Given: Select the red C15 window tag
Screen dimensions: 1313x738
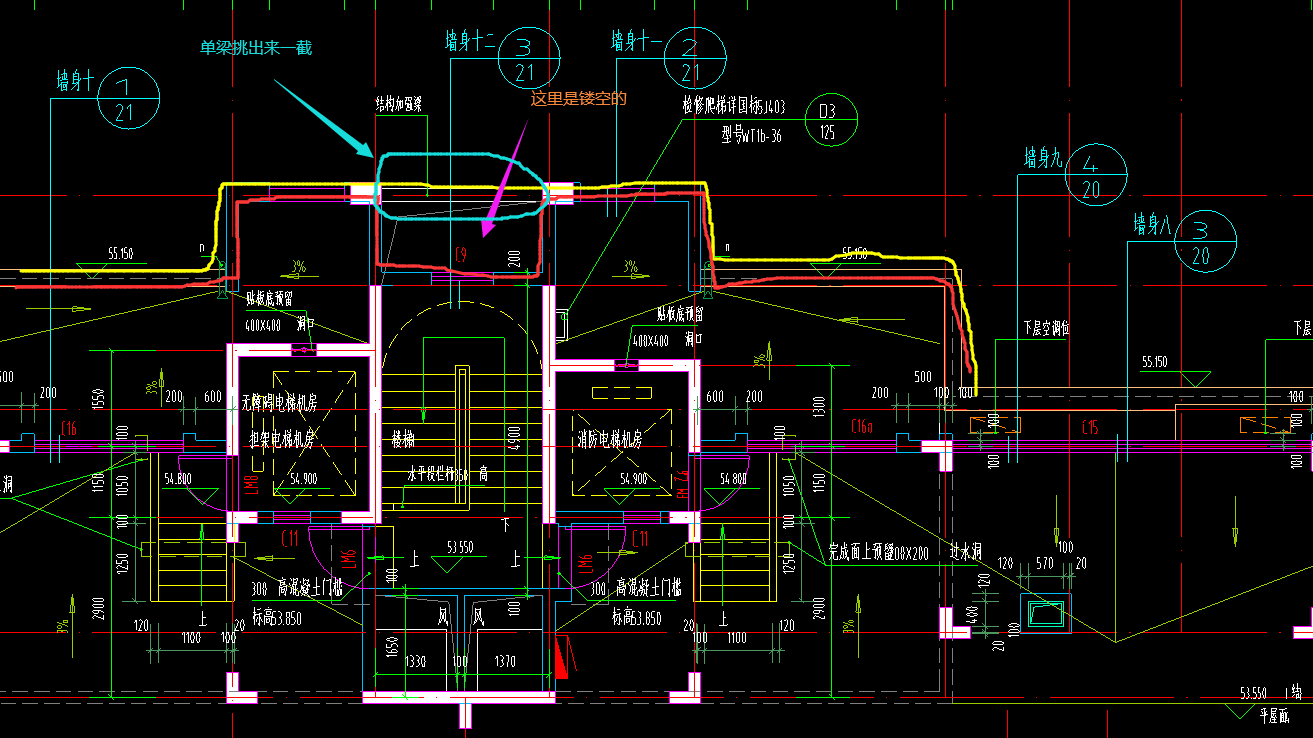Looking at the screenshot, I should (x=1090, y=428).
